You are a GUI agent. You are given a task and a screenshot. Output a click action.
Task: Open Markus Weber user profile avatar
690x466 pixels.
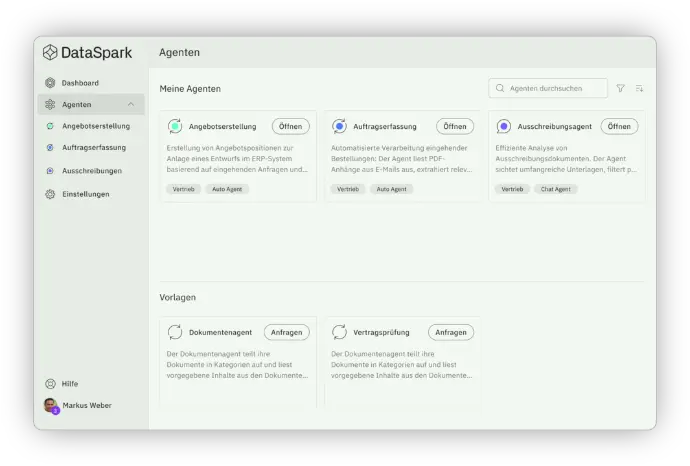pos(50,405)
